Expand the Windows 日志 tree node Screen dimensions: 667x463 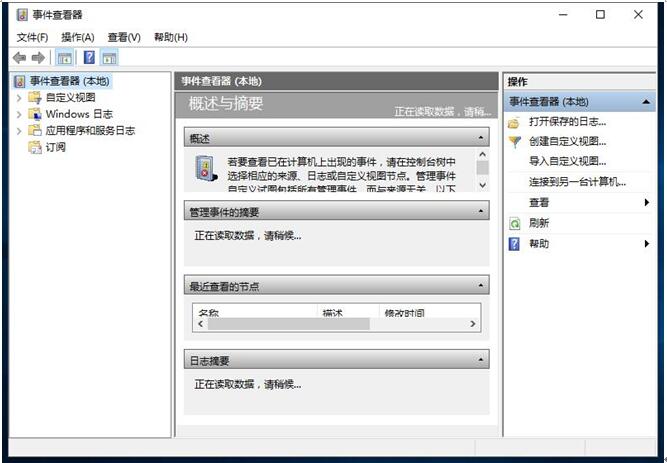tap(19, 114)
